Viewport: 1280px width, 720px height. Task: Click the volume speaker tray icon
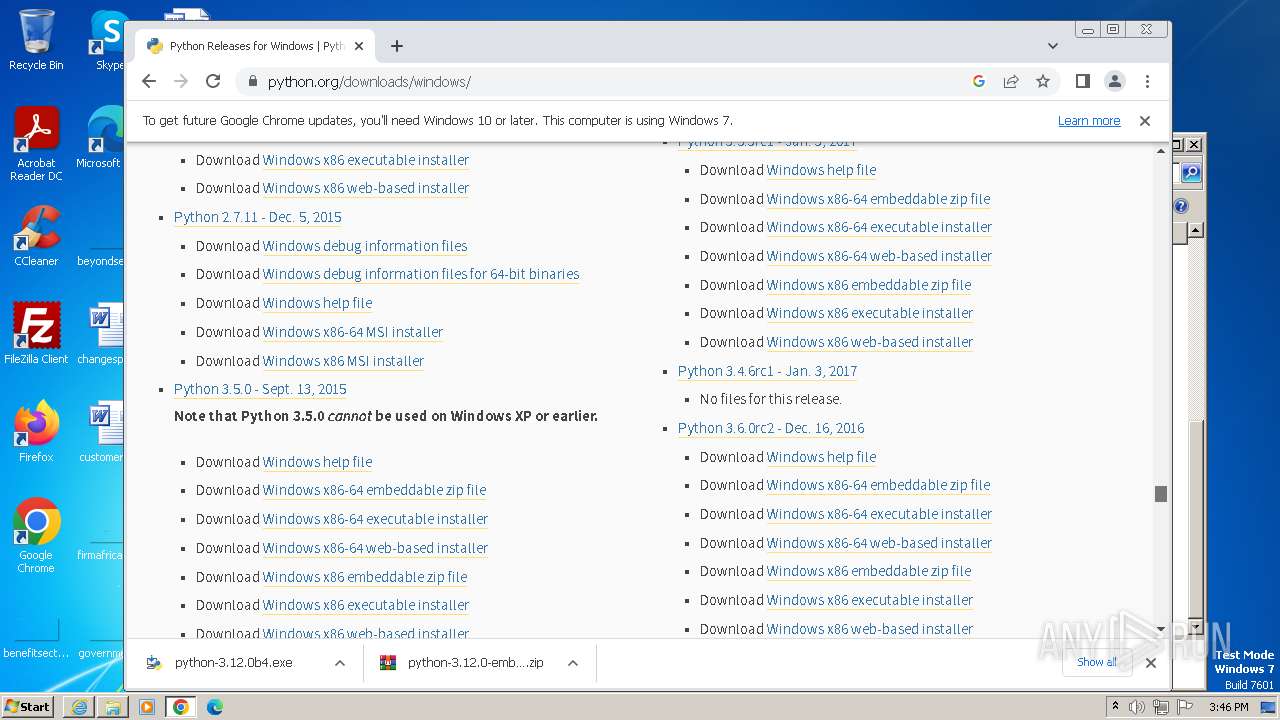tap(1137, 707)
